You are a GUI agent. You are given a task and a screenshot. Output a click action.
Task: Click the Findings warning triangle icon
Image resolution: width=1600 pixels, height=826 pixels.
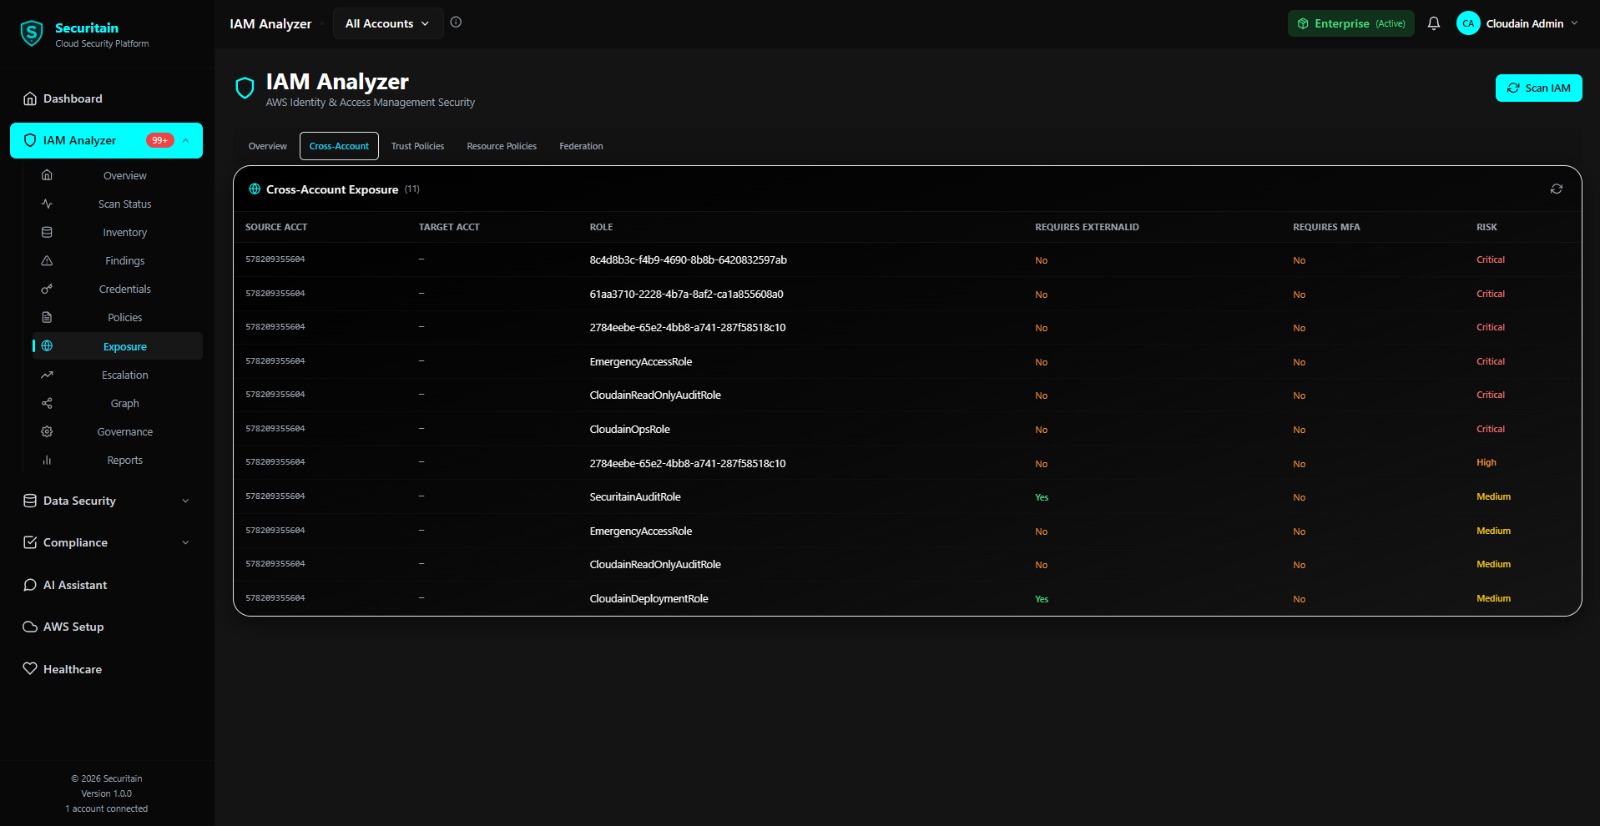pyautogui.click(x=47, y=260)
